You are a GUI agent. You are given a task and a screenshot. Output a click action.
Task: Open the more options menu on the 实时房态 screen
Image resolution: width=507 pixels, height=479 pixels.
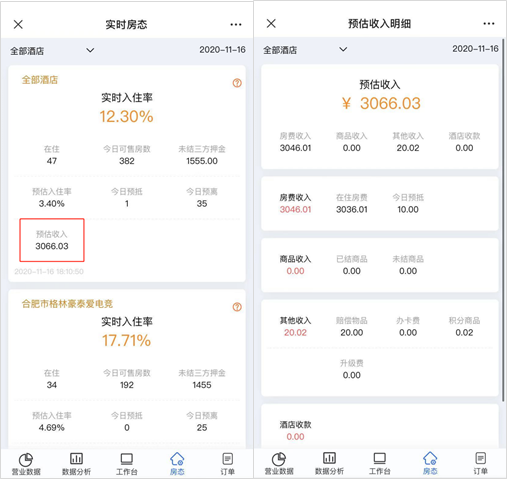point(236,24)
